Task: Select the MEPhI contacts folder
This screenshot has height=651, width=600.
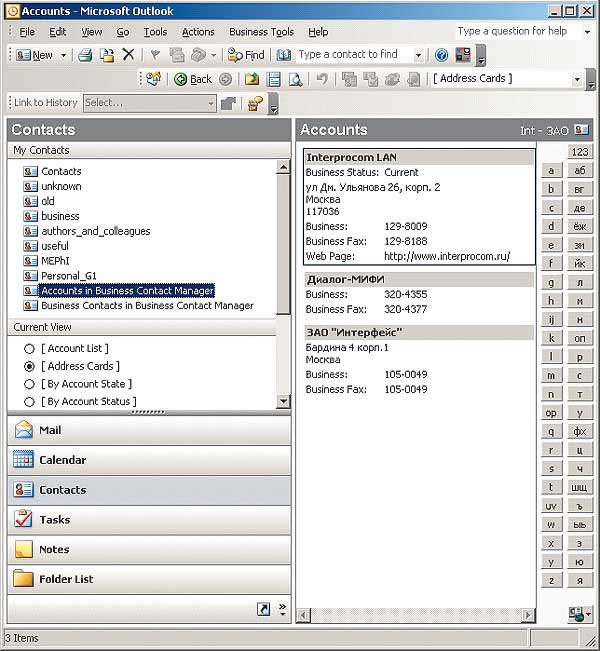Action: [55, 261]
